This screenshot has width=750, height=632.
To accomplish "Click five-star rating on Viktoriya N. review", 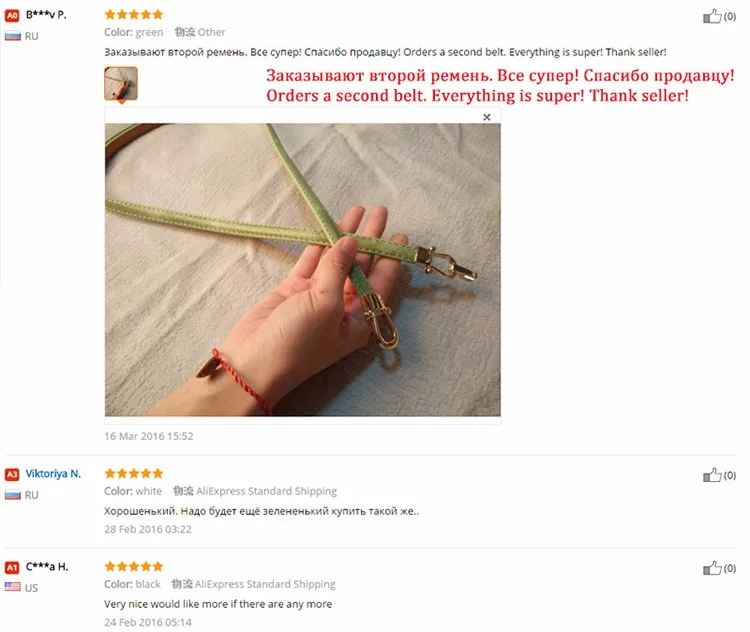I will click(134, 473).
